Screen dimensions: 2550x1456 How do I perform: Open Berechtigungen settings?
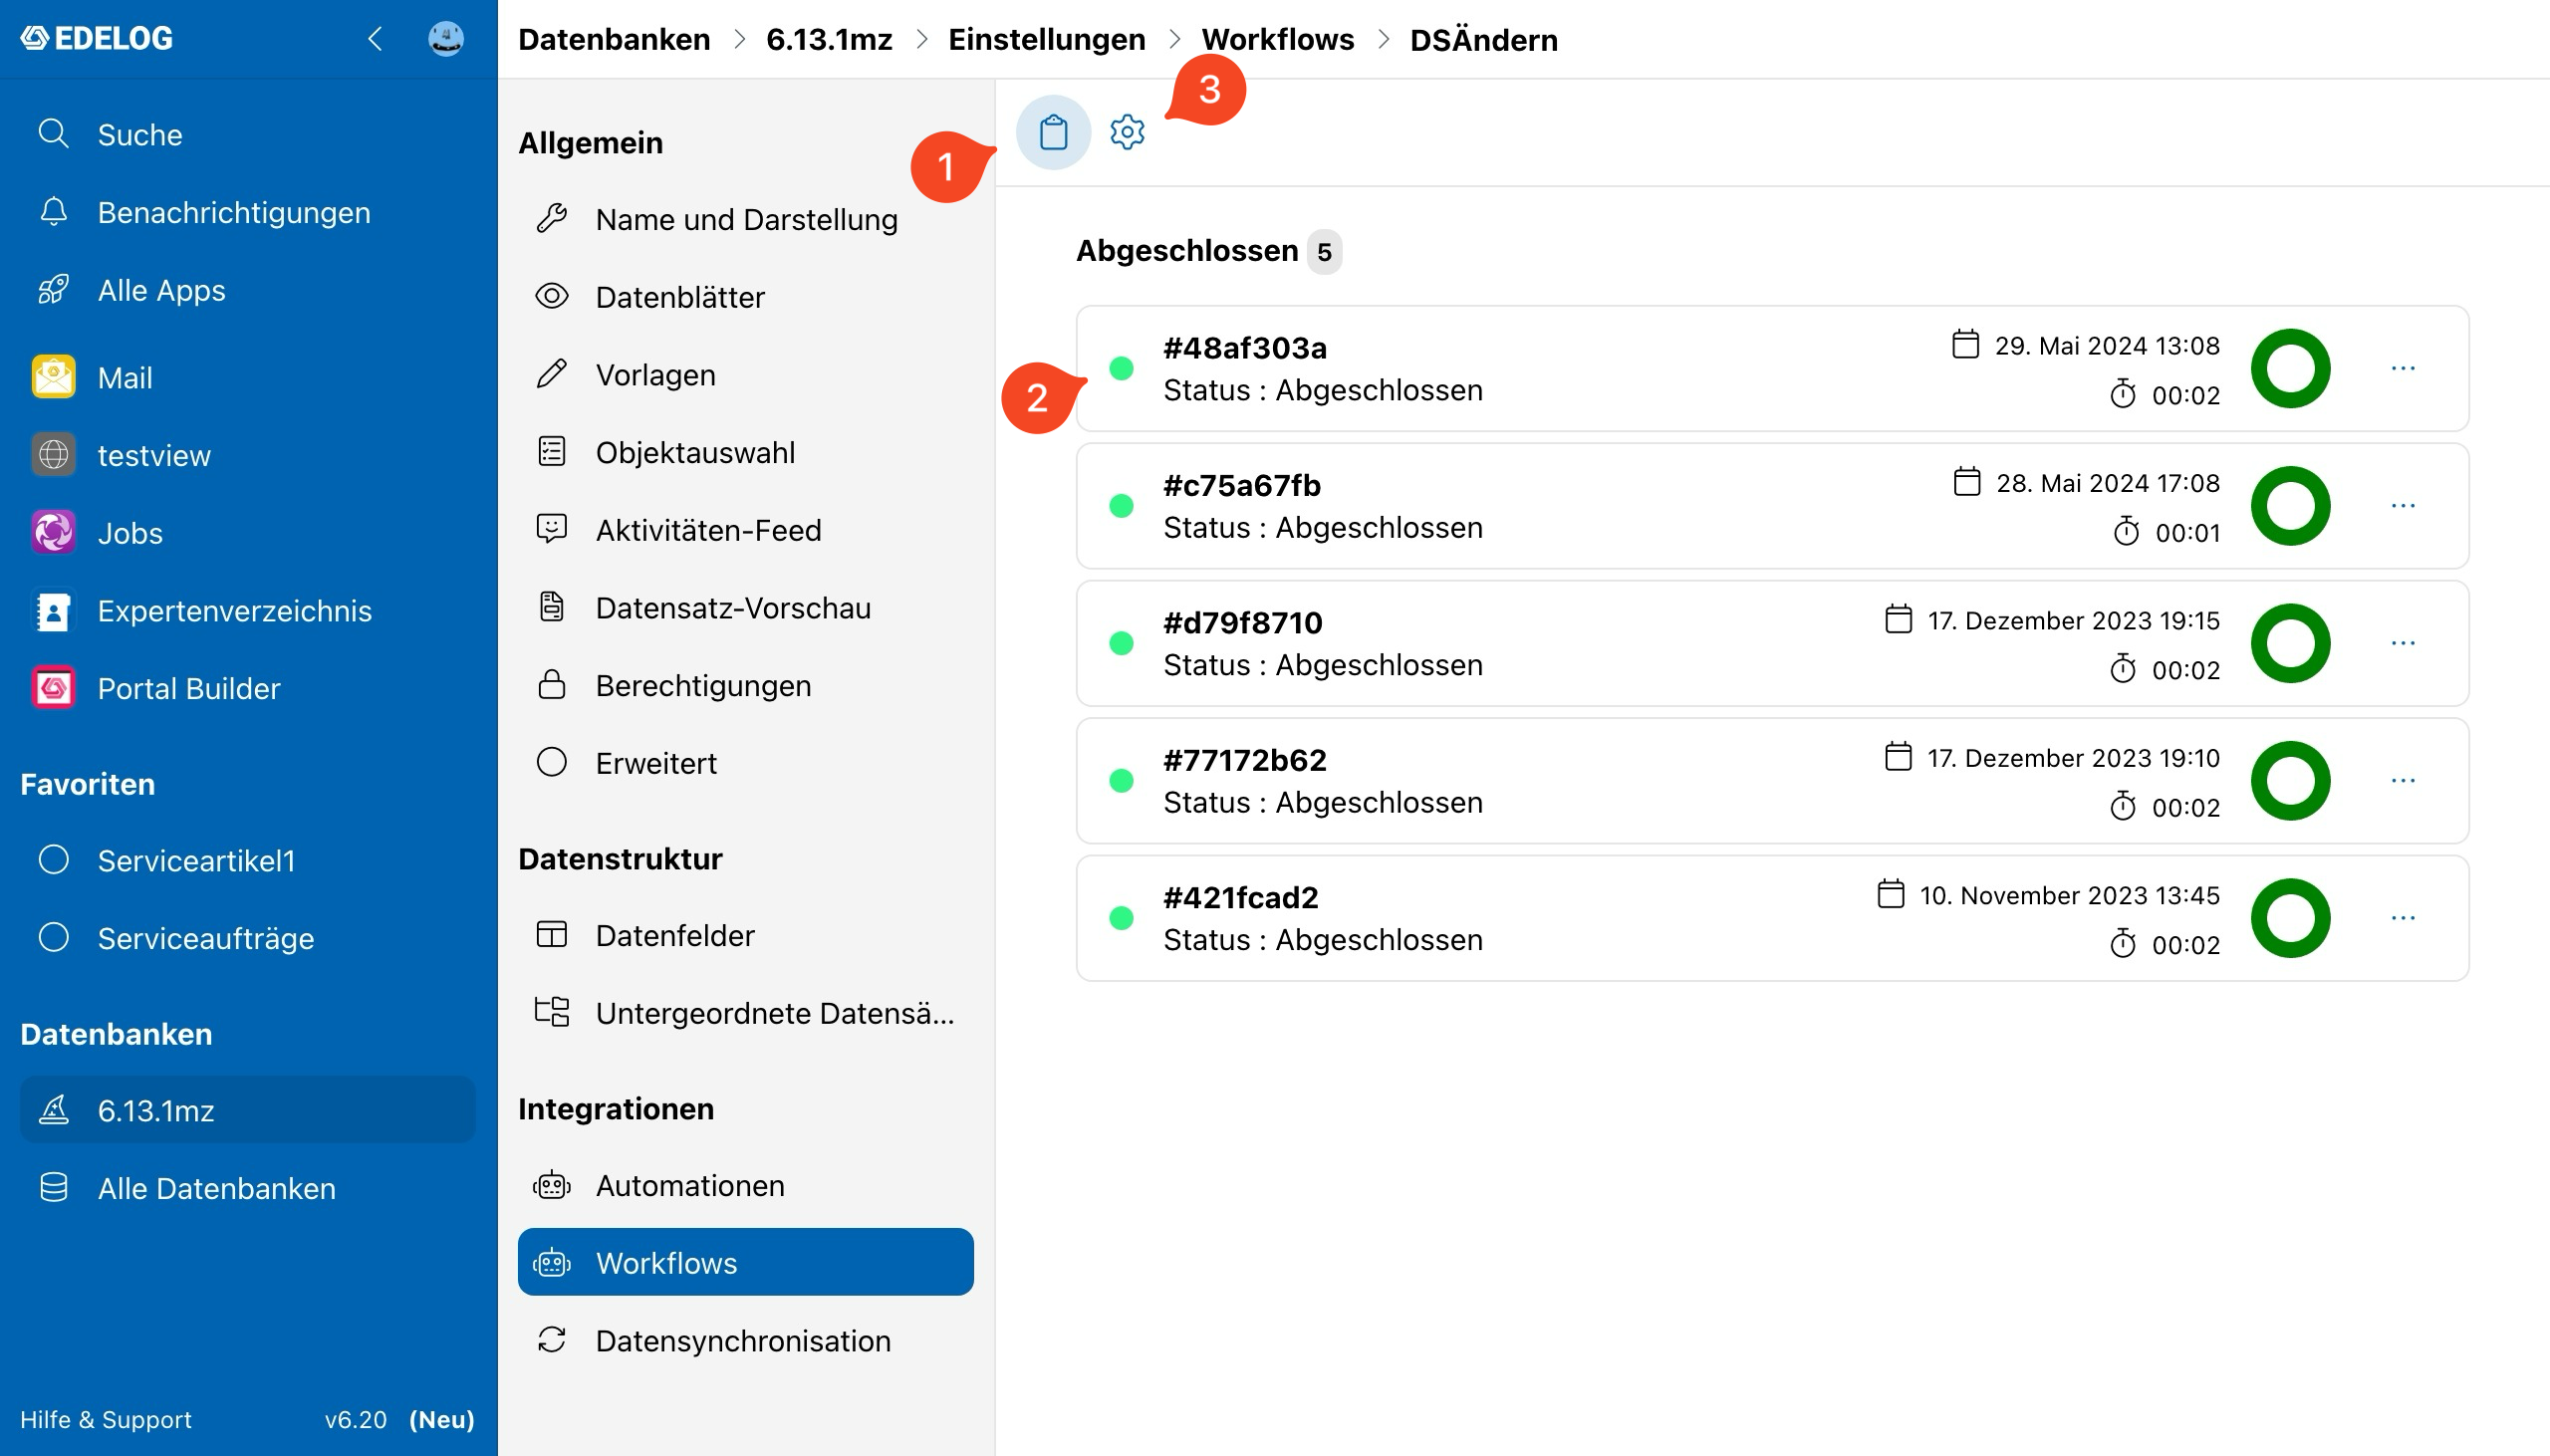[746, 685]
